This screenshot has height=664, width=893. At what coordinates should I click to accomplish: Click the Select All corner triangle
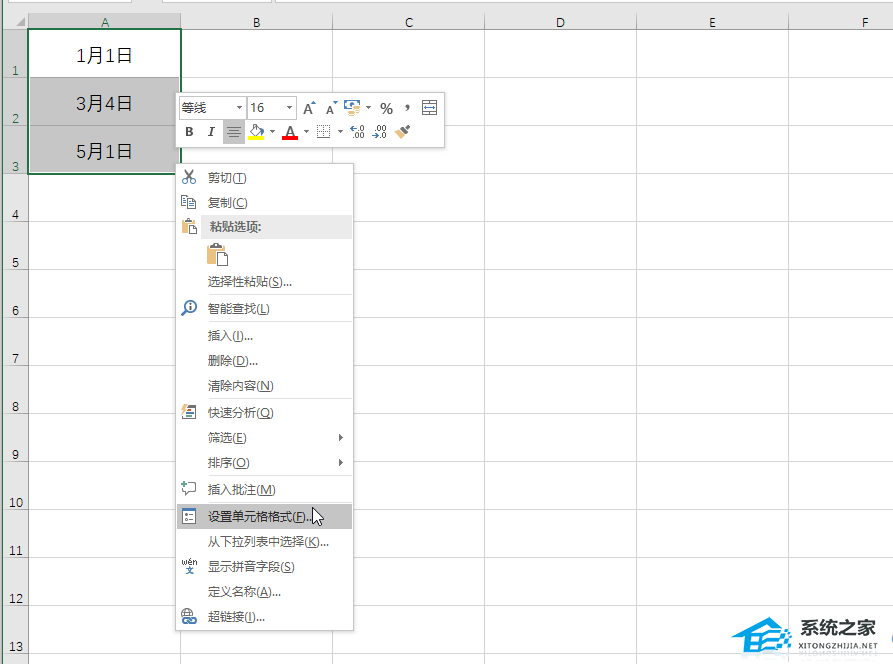tap(20, 22)
